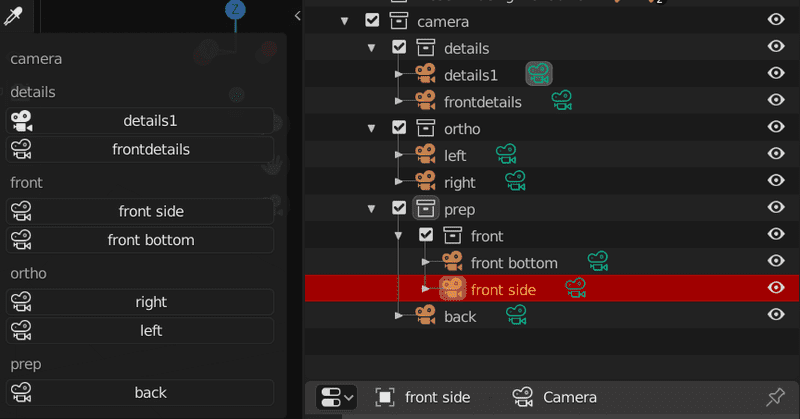Select the left camera in outliner
This screenshot has width=800, height=419.
[455, 155]
